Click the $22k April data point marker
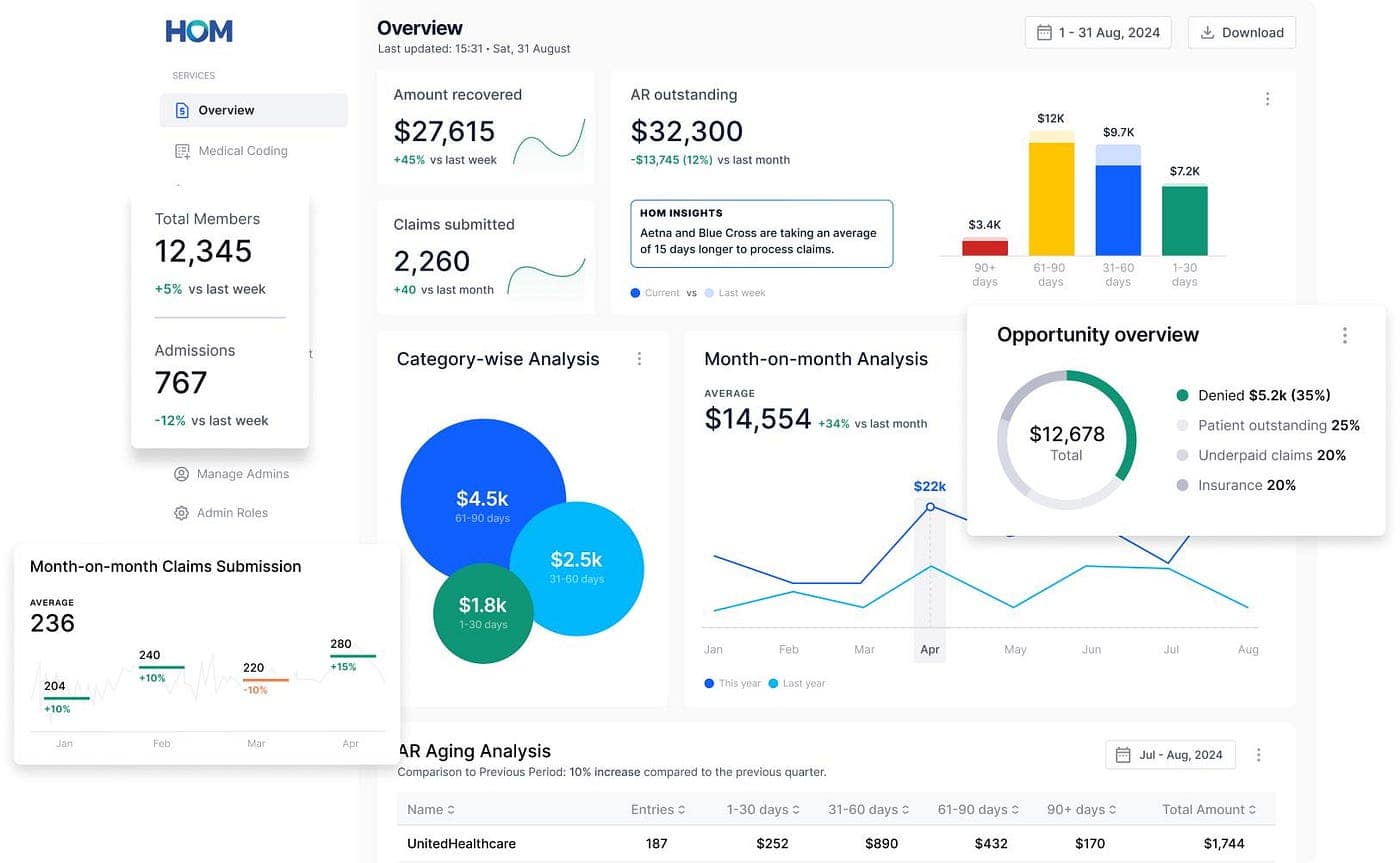 click(930, 507)
